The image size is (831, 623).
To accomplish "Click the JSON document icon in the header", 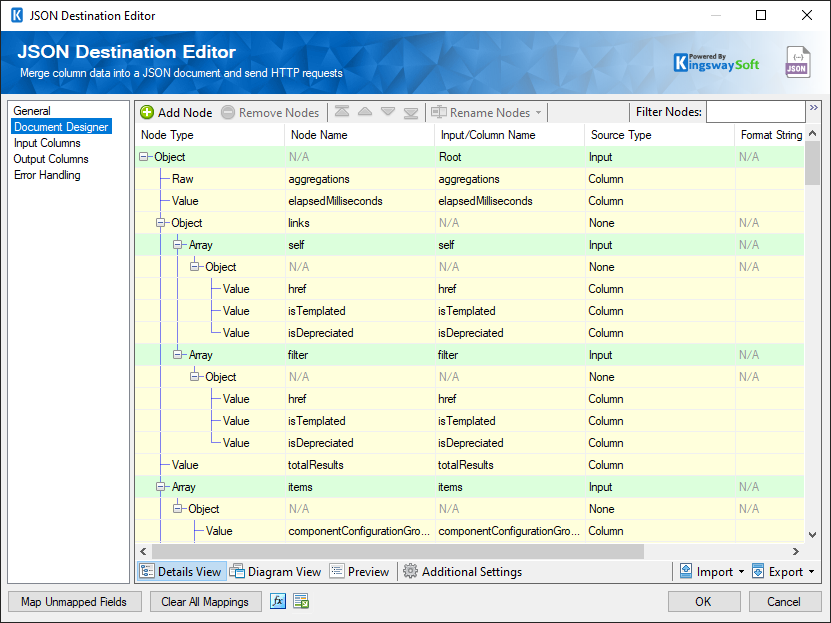I will [x=797, y=62].
